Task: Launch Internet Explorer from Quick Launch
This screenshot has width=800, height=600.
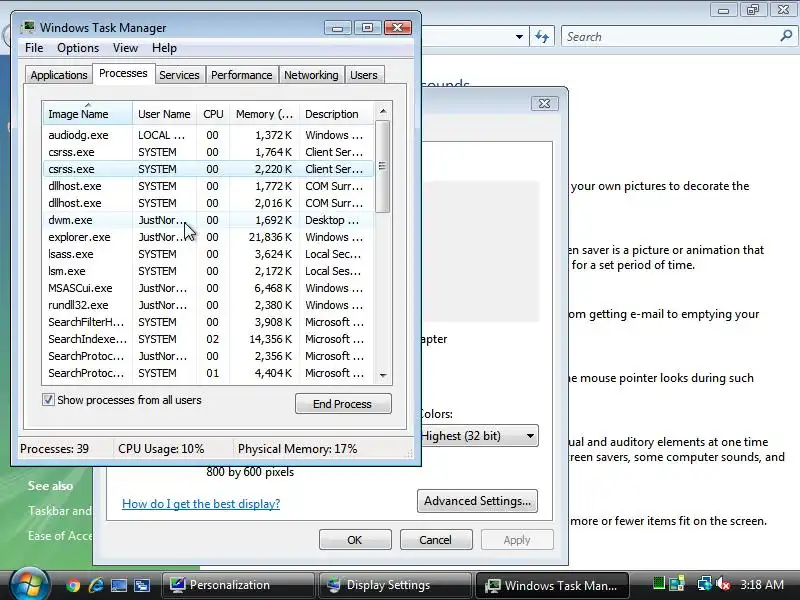Action: [96, 585]
